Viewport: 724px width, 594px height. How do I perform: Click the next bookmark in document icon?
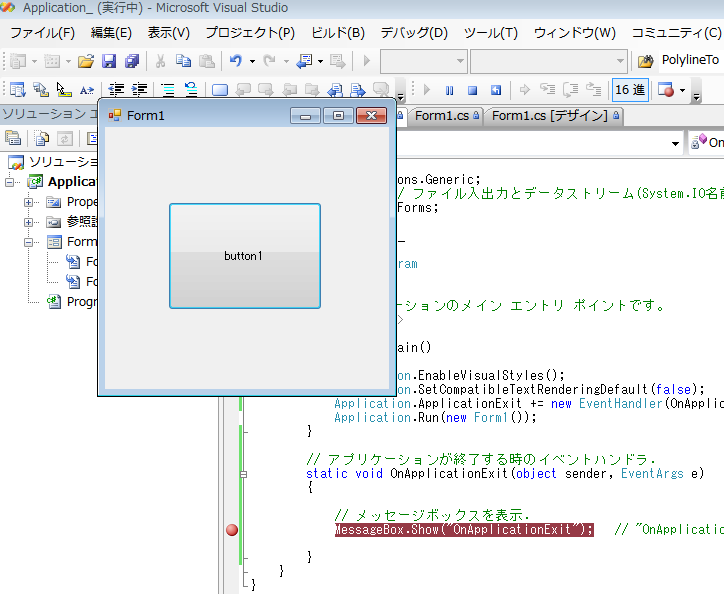click(358, 90)
